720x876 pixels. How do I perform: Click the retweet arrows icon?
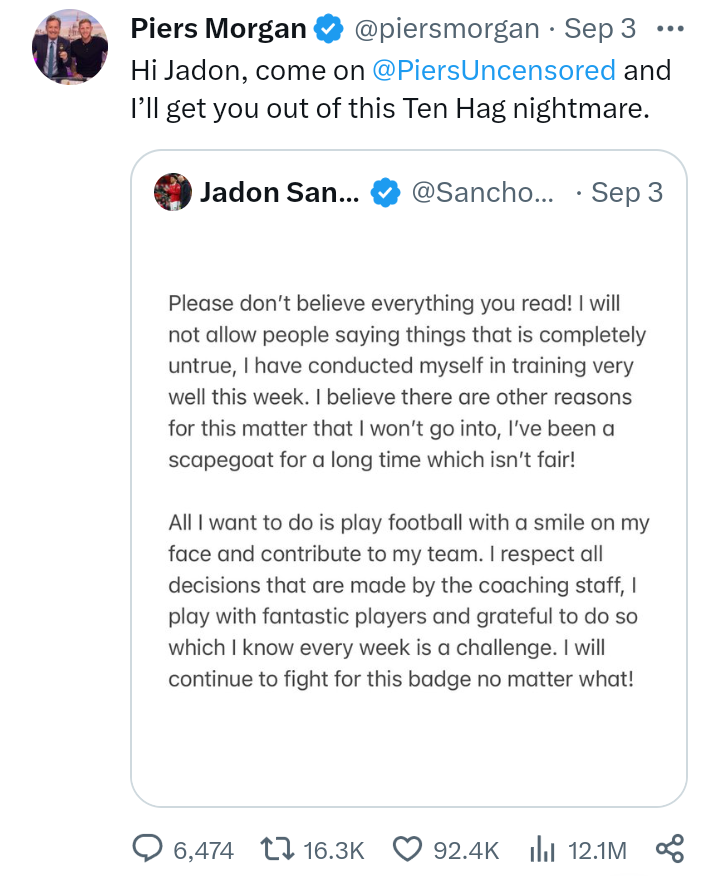pyautogui.click(x=275, y=849)
